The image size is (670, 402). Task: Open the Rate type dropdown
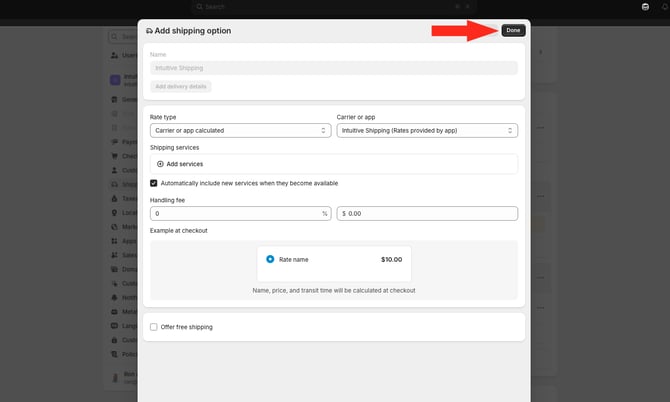[x=241, y=130]
